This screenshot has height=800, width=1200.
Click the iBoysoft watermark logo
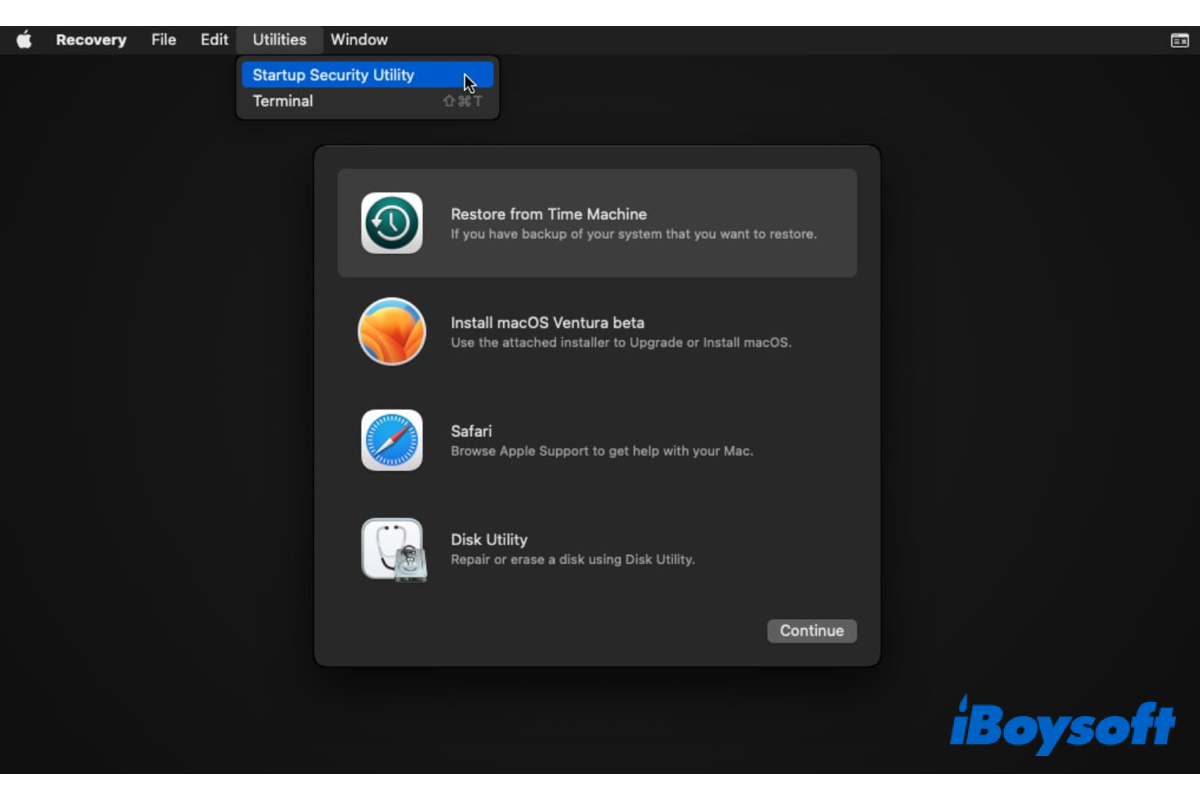tap(1061, 724)
